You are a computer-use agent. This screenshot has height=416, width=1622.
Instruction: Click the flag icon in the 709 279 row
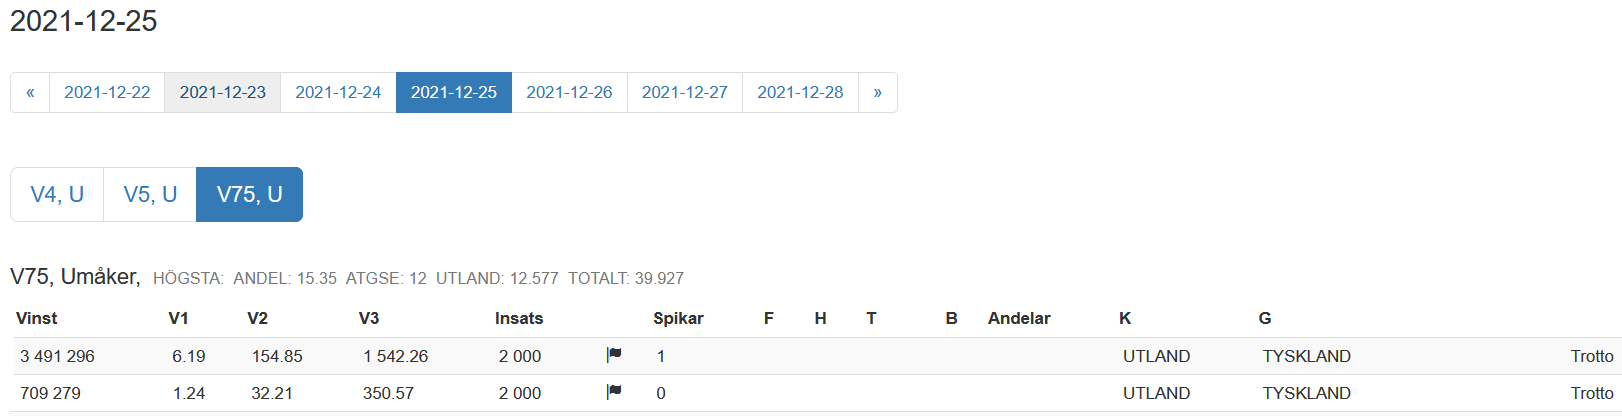(614, 392)
